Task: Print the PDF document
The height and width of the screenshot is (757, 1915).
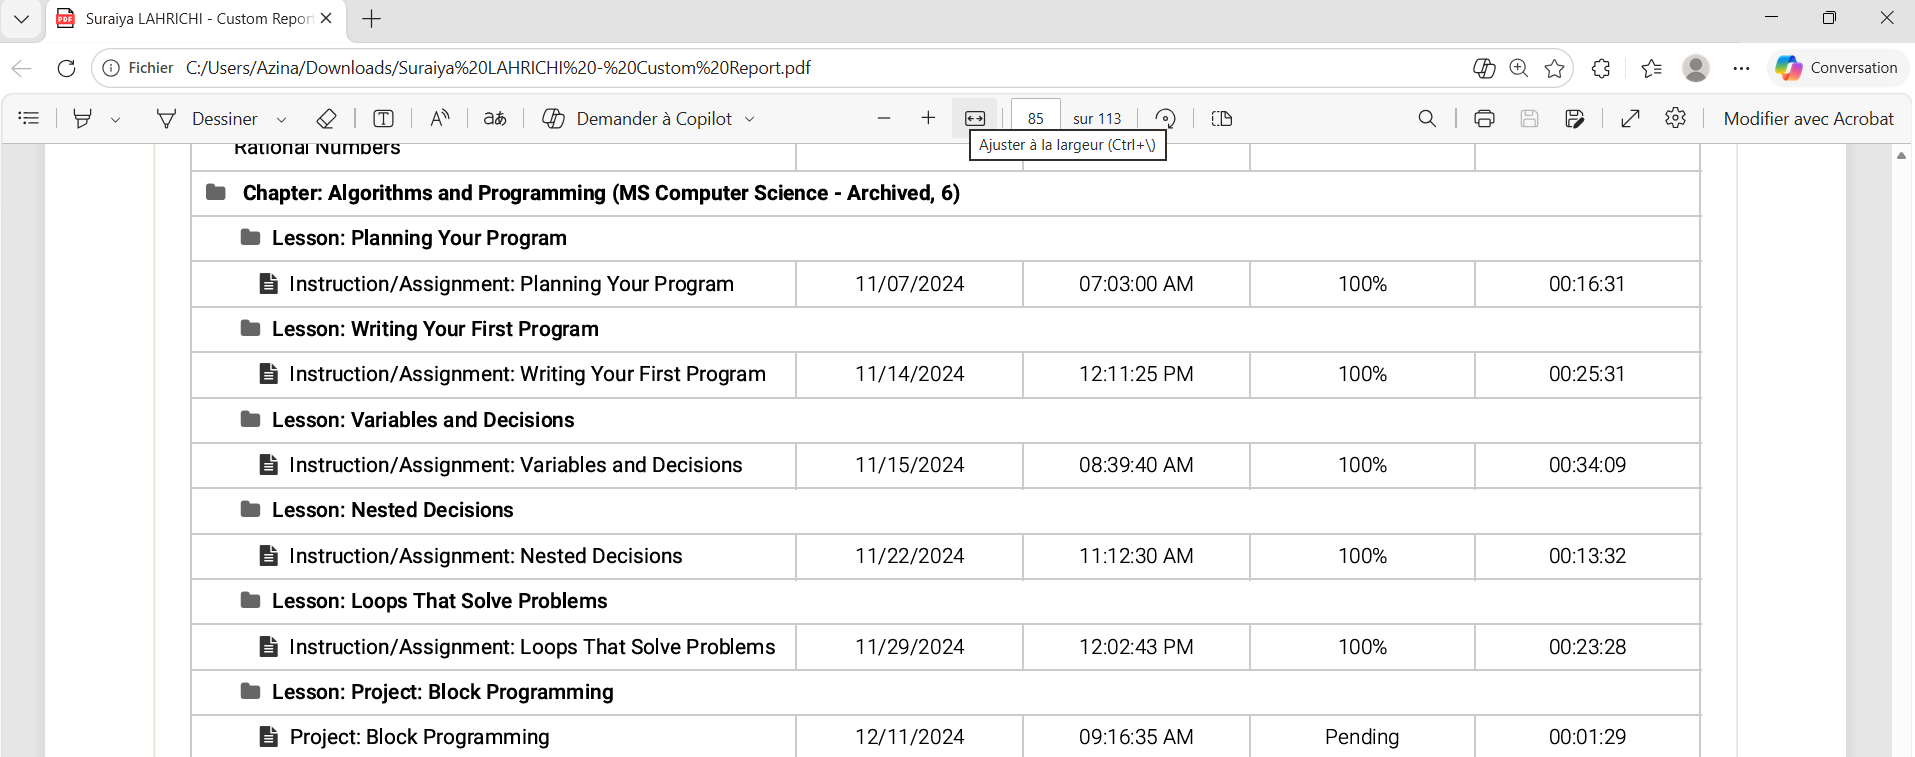Action: point(1484,118)
